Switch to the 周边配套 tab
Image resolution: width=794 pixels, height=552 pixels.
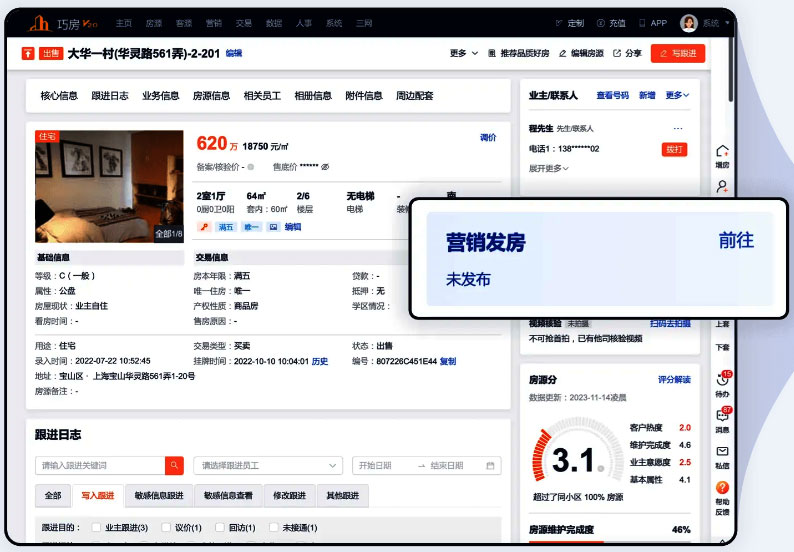[x=414, y=96]
